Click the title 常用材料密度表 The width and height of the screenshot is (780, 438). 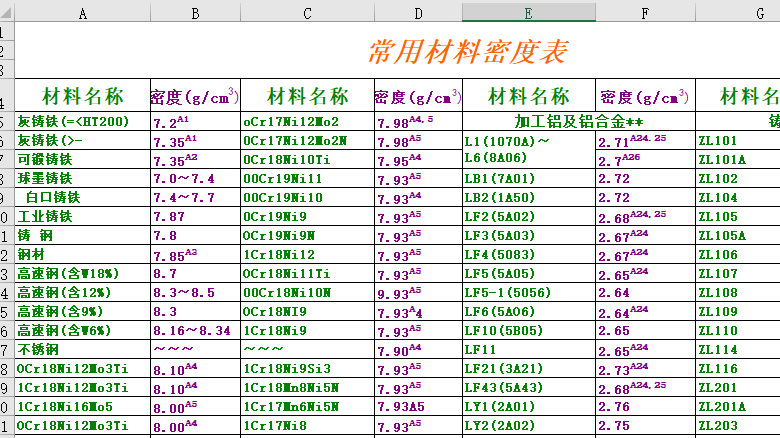tap(468, 51)
